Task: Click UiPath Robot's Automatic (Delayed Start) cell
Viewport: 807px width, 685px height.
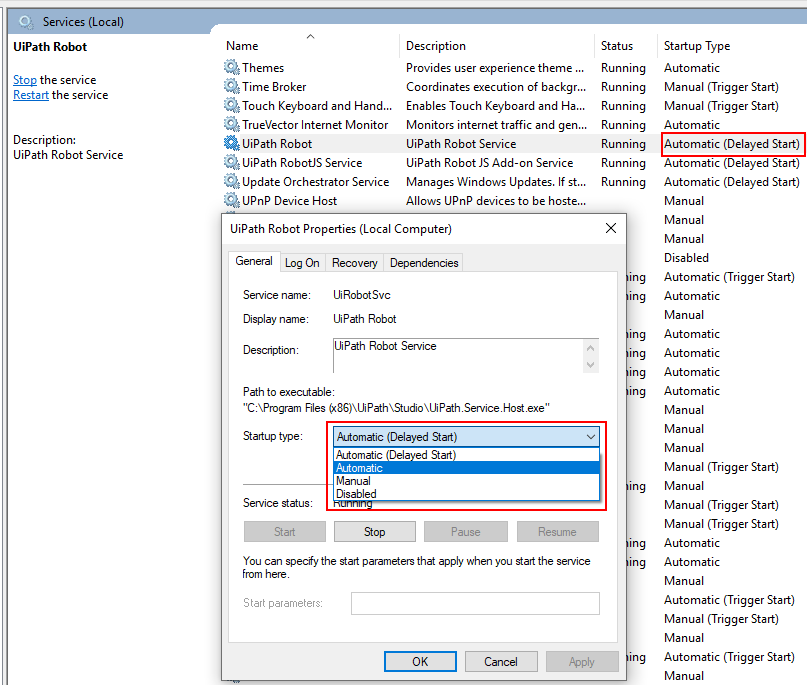Action: coord(732,144)
